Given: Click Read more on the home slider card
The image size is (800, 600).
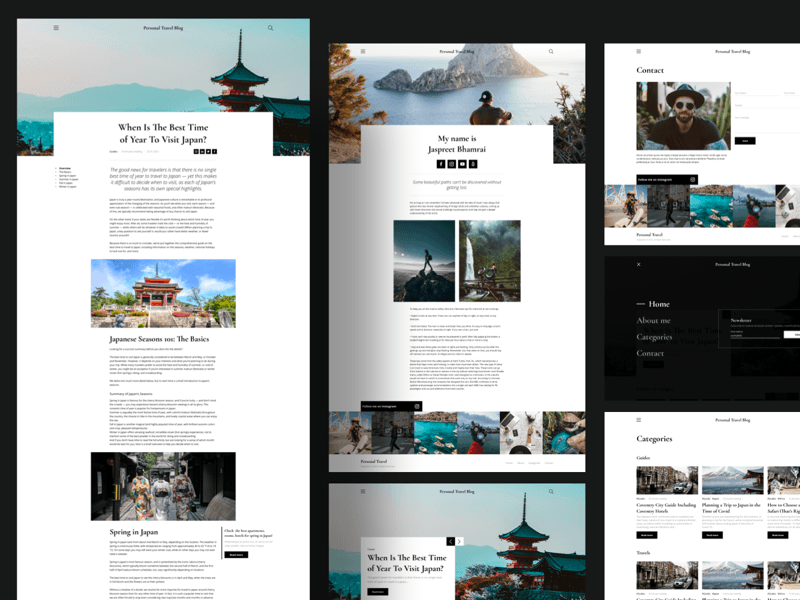Looking at the screenshot, I should tap(378, 592).
